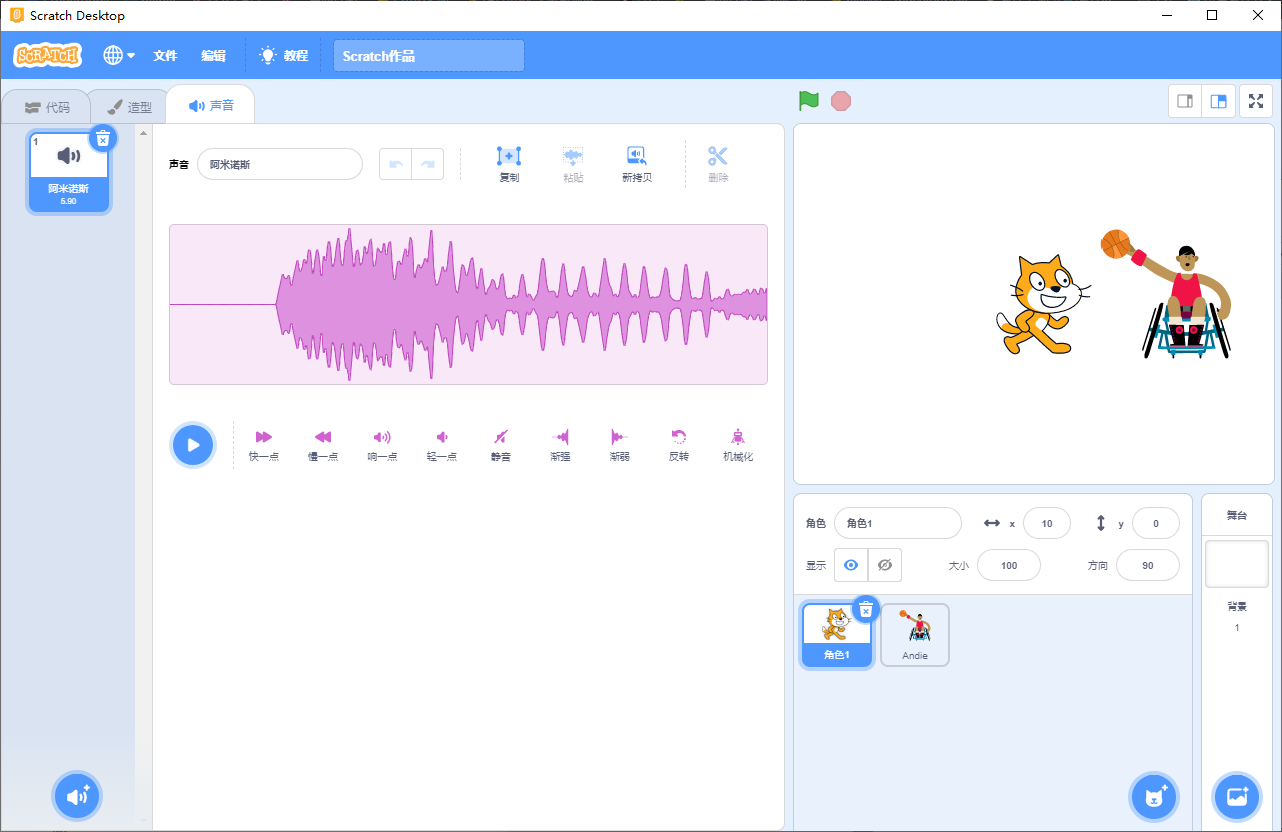The height and width of the screenshot is (832, 1282).
Task: Apply the 机械化 robot effect
Action: tap(738, 445)
